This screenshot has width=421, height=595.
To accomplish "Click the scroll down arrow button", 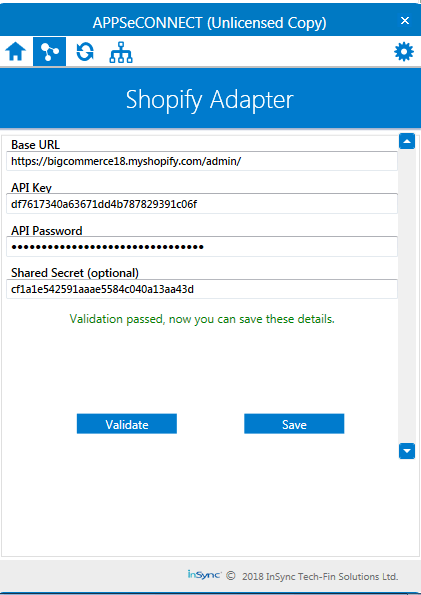I will pos(407,451).
